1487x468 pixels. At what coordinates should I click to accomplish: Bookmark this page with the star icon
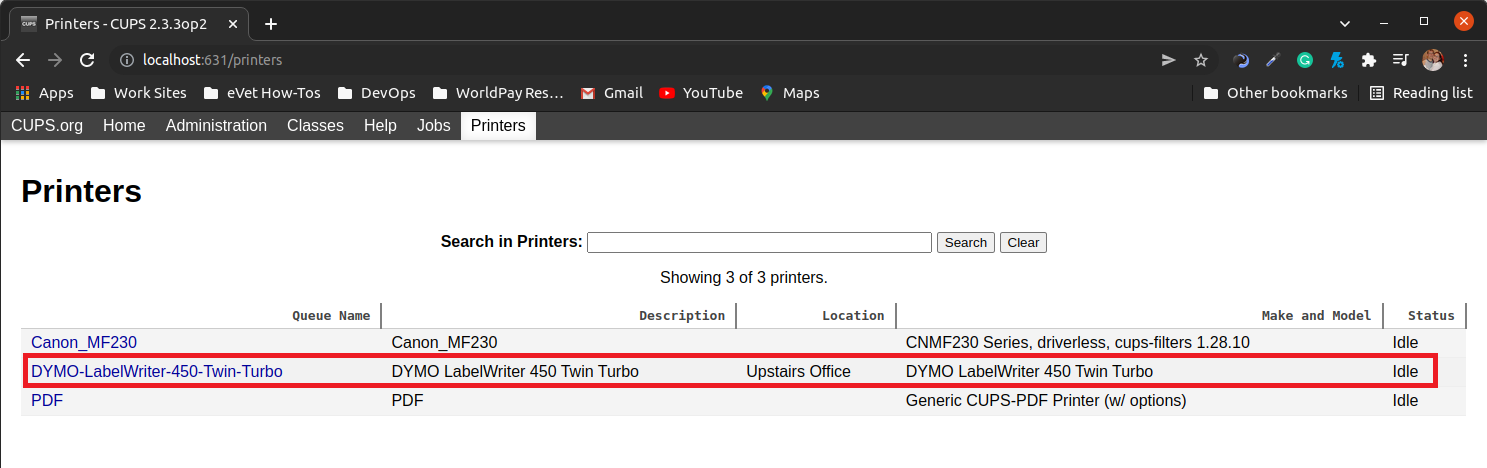click(1201, 60)
